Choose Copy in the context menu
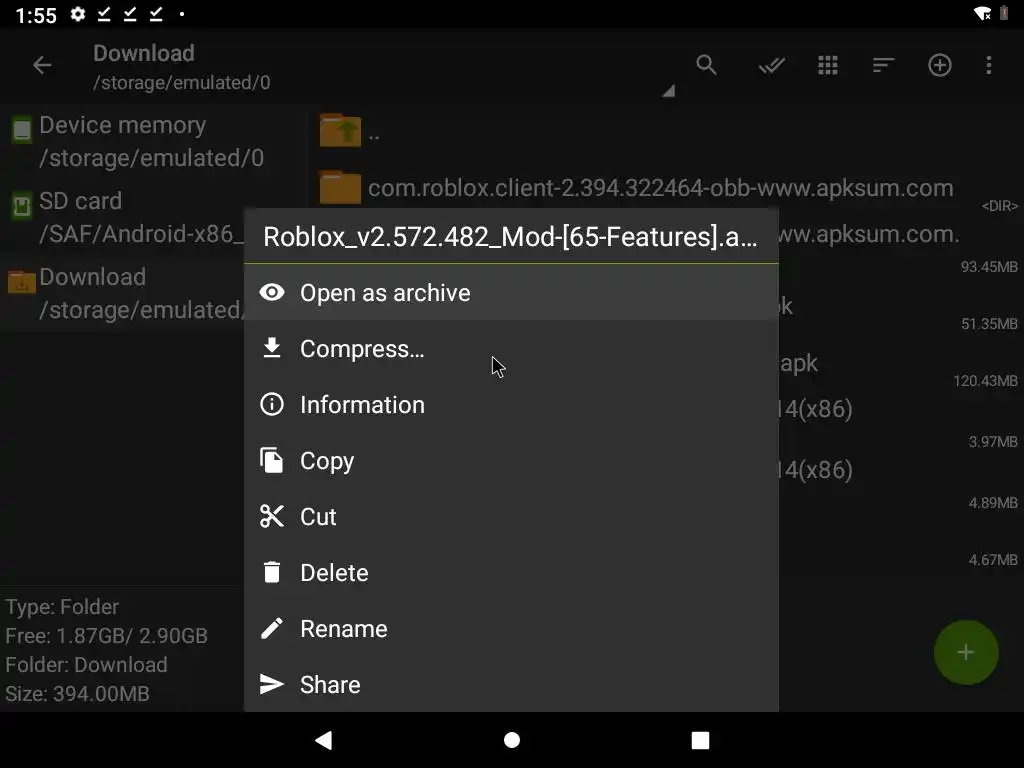 511,461
